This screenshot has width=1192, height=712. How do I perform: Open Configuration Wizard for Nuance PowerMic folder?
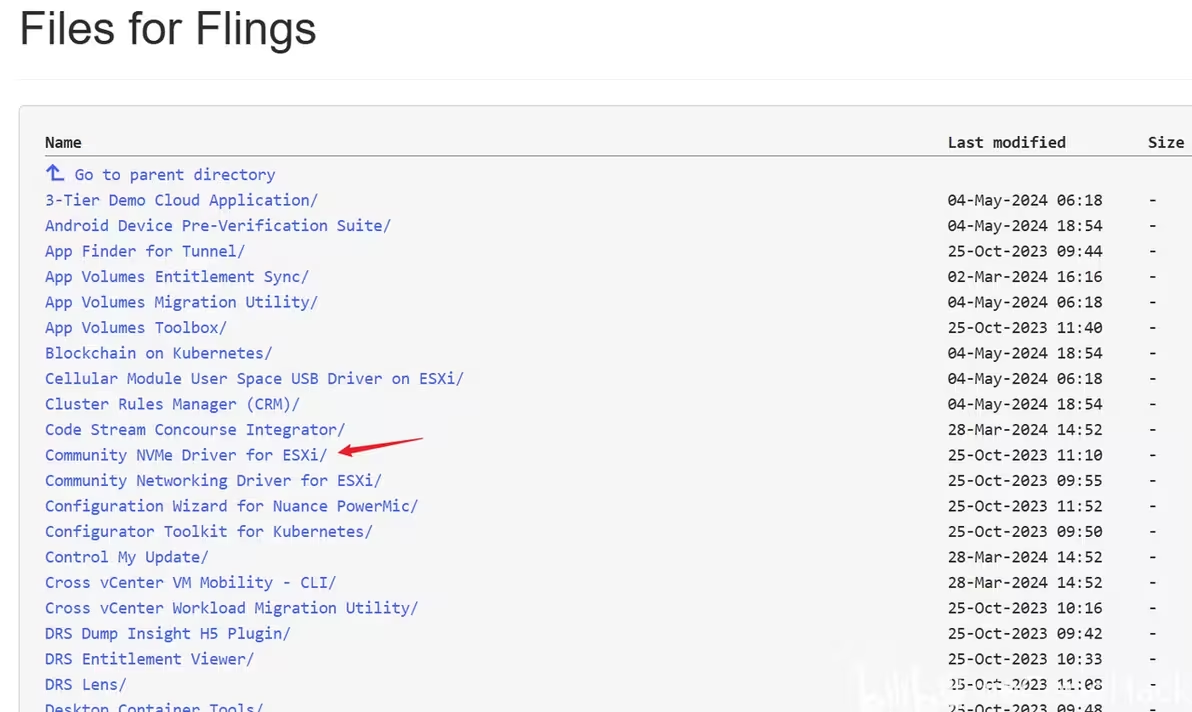click(x=231, y=506)
